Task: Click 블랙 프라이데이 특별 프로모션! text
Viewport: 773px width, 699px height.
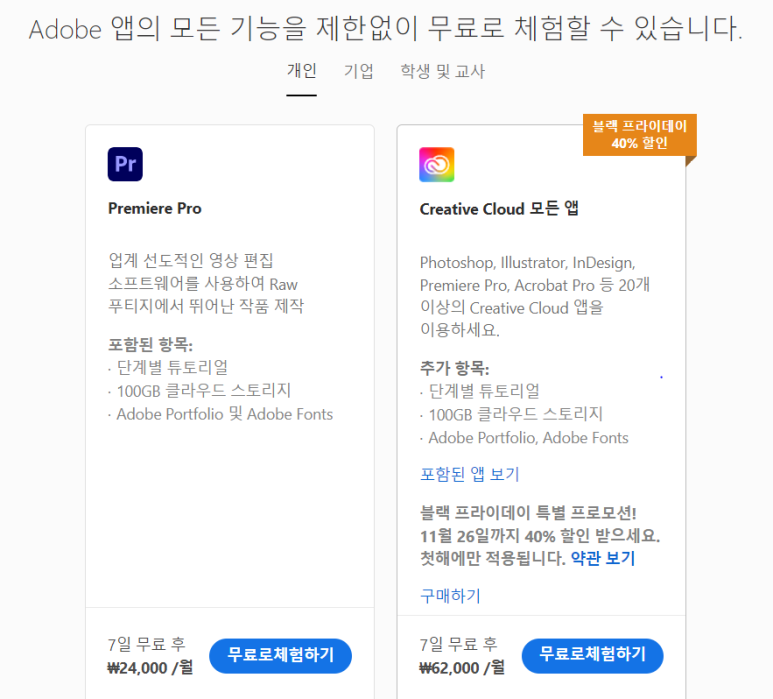Action: (528, 513)
